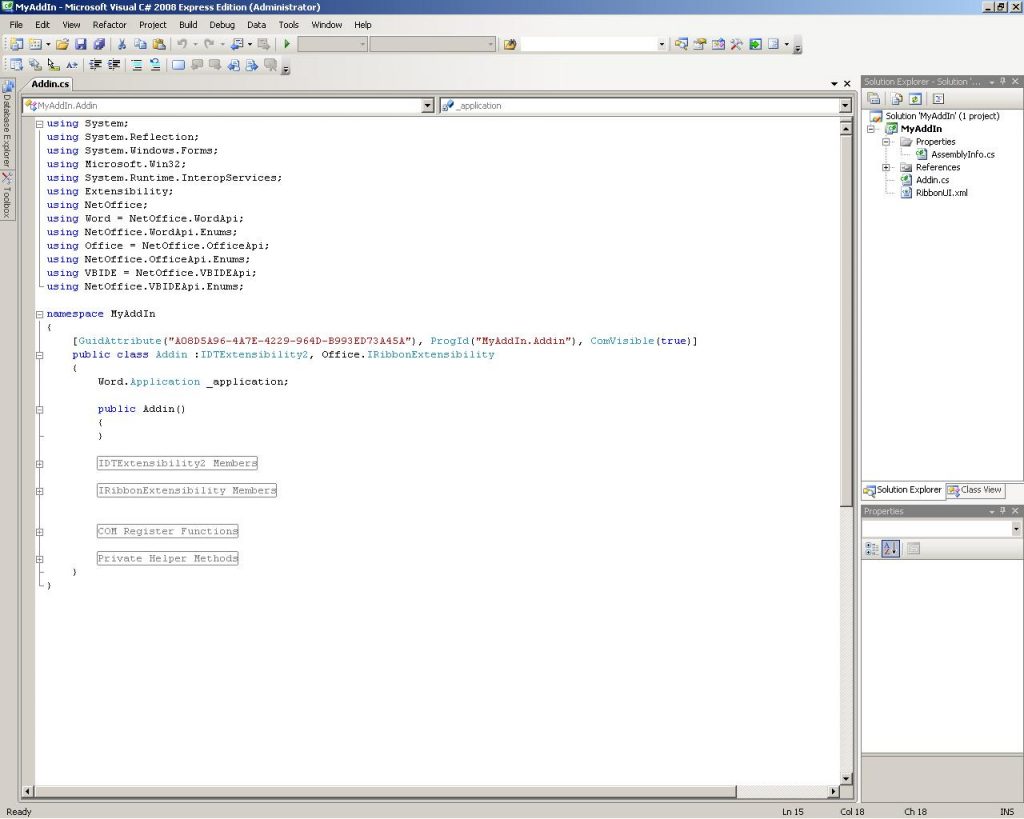The height and width of the screenshot is (819, 1024).
Task: Switch Properties panel to Alphabetical sort
Action: pyautogui.click(x=890, y=549)
